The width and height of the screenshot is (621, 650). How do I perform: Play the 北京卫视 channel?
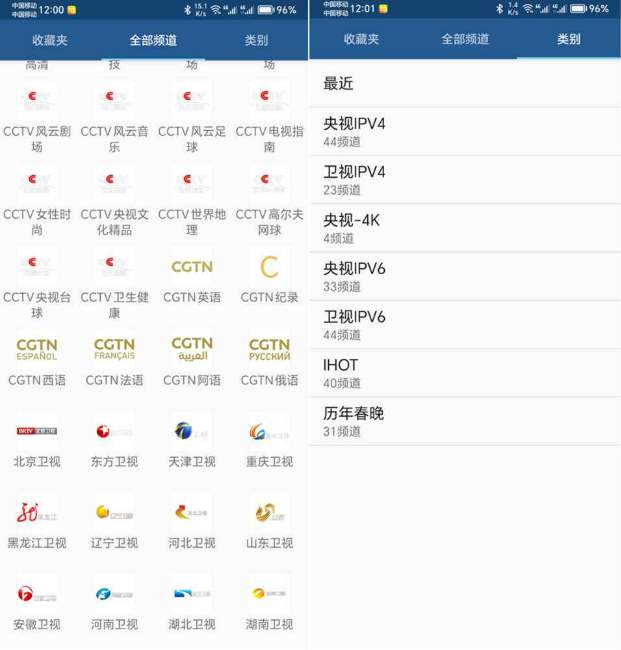37,431
